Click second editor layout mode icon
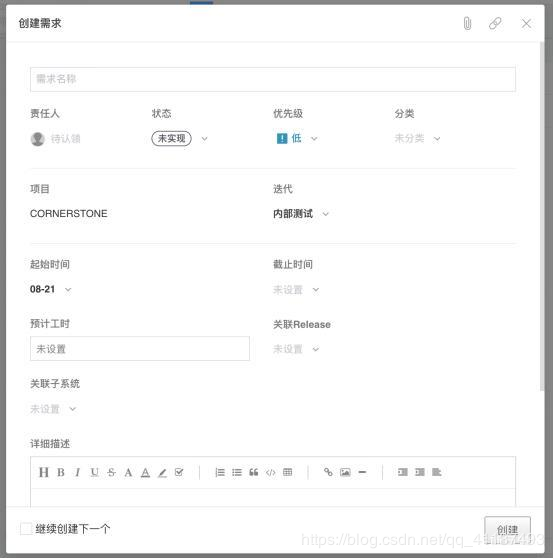554x558 pixels. click(420, 472)
